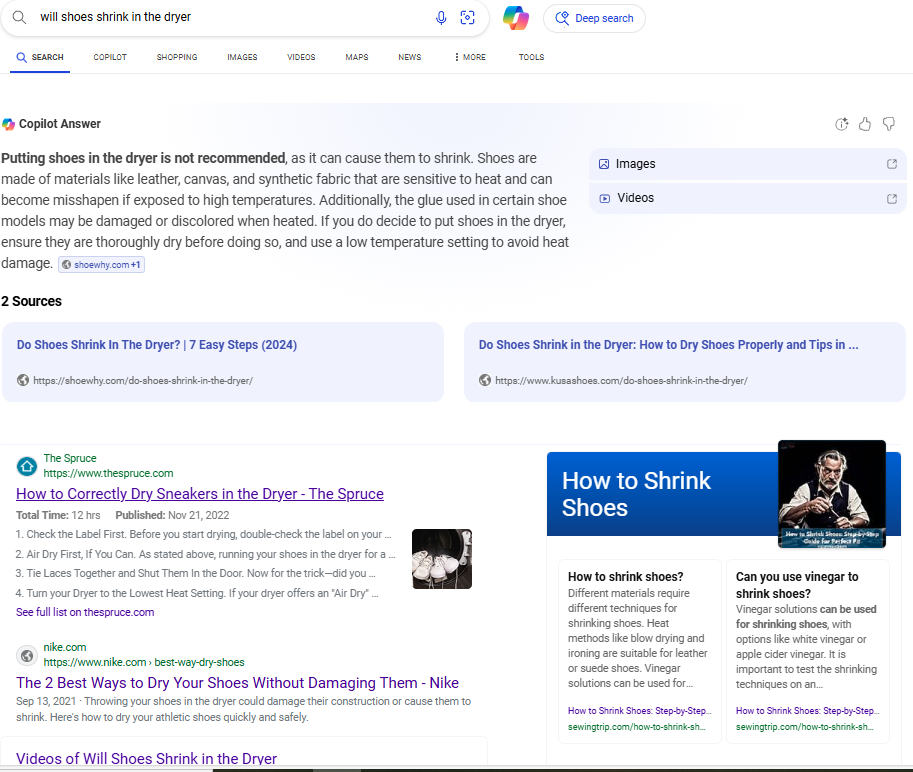Open external link icon beside Images
This screenshot has height=772, width=913.
(x=892, y=164)
